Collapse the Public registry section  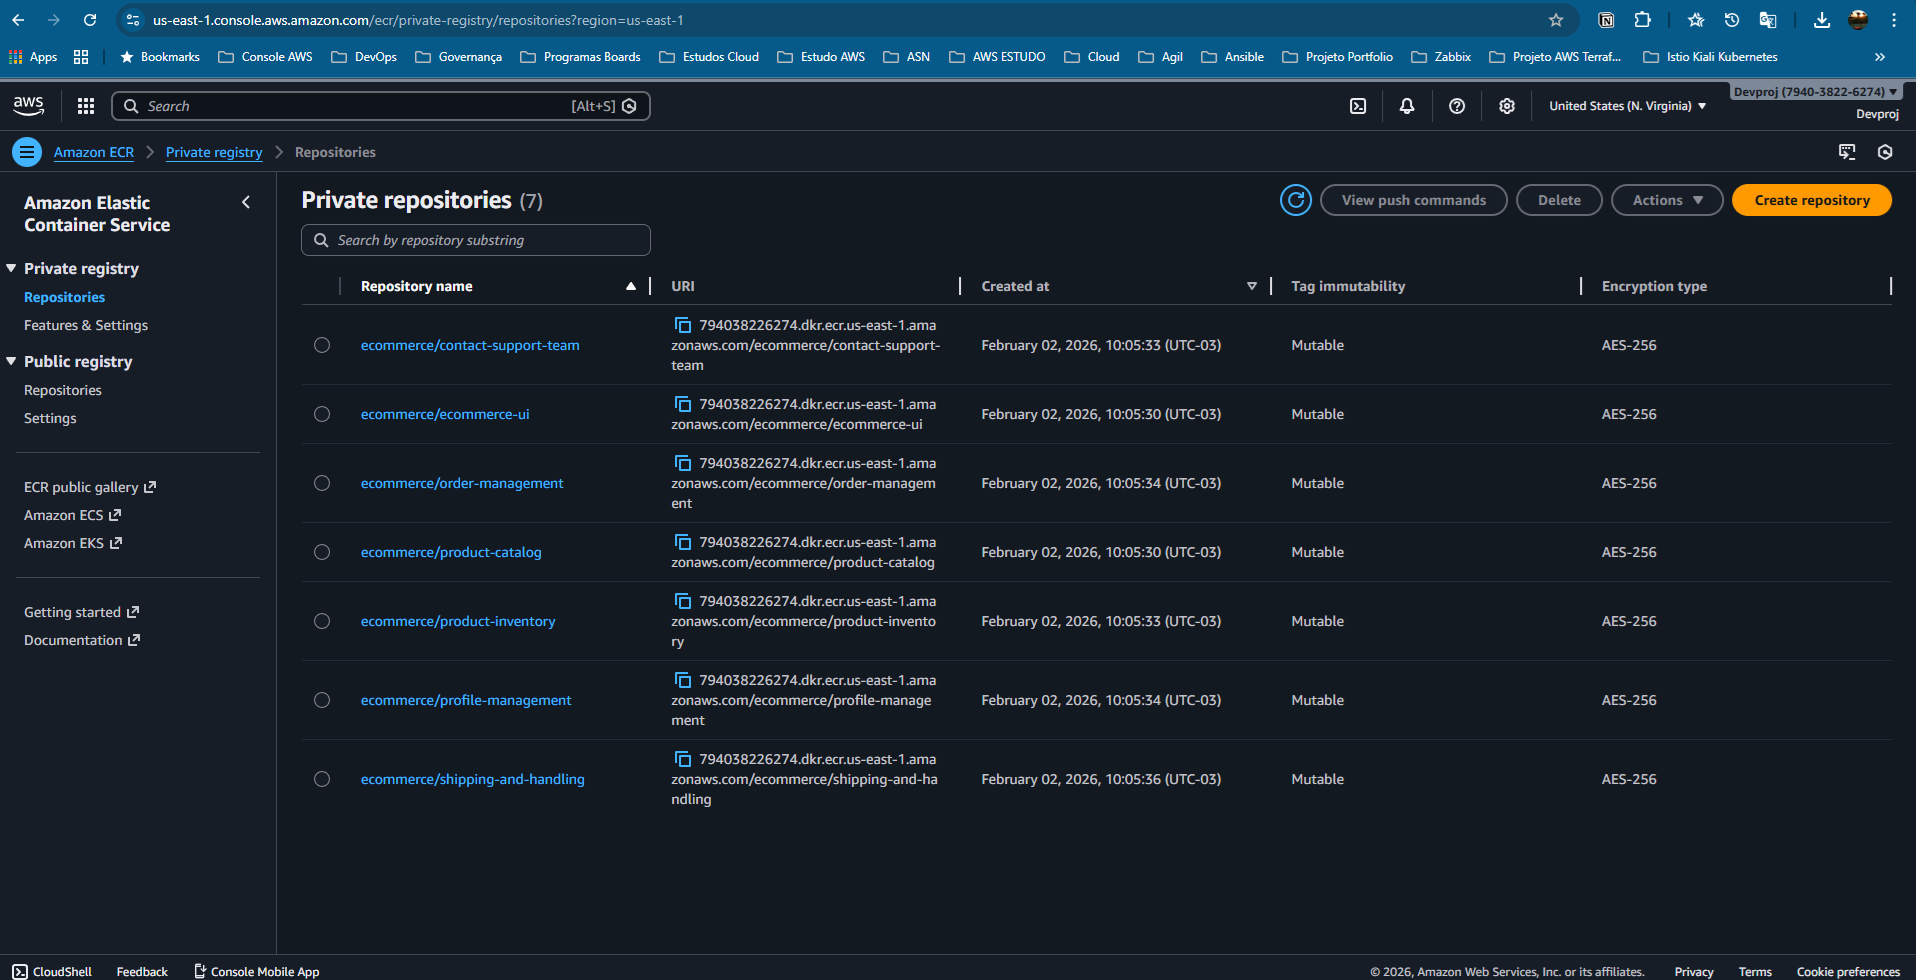[x=12, y=361]
